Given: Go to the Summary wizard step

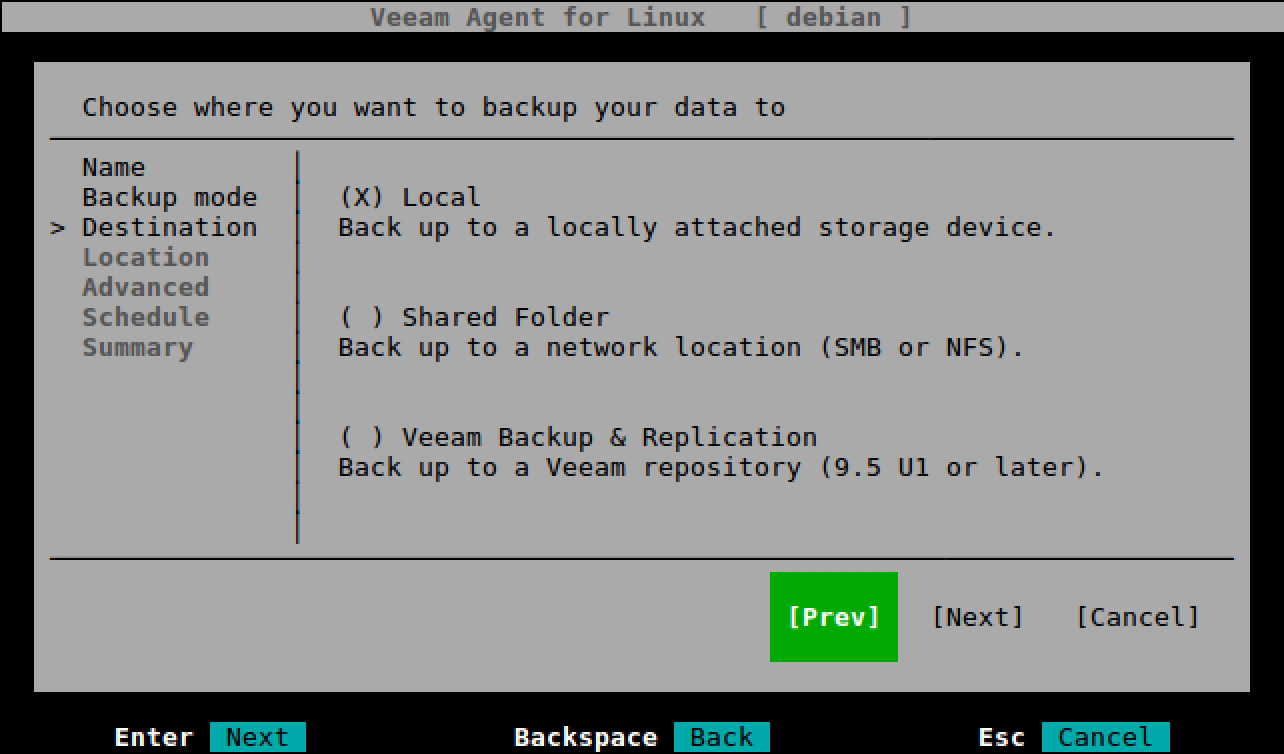Looking at the screenshot, I should 137,347.
